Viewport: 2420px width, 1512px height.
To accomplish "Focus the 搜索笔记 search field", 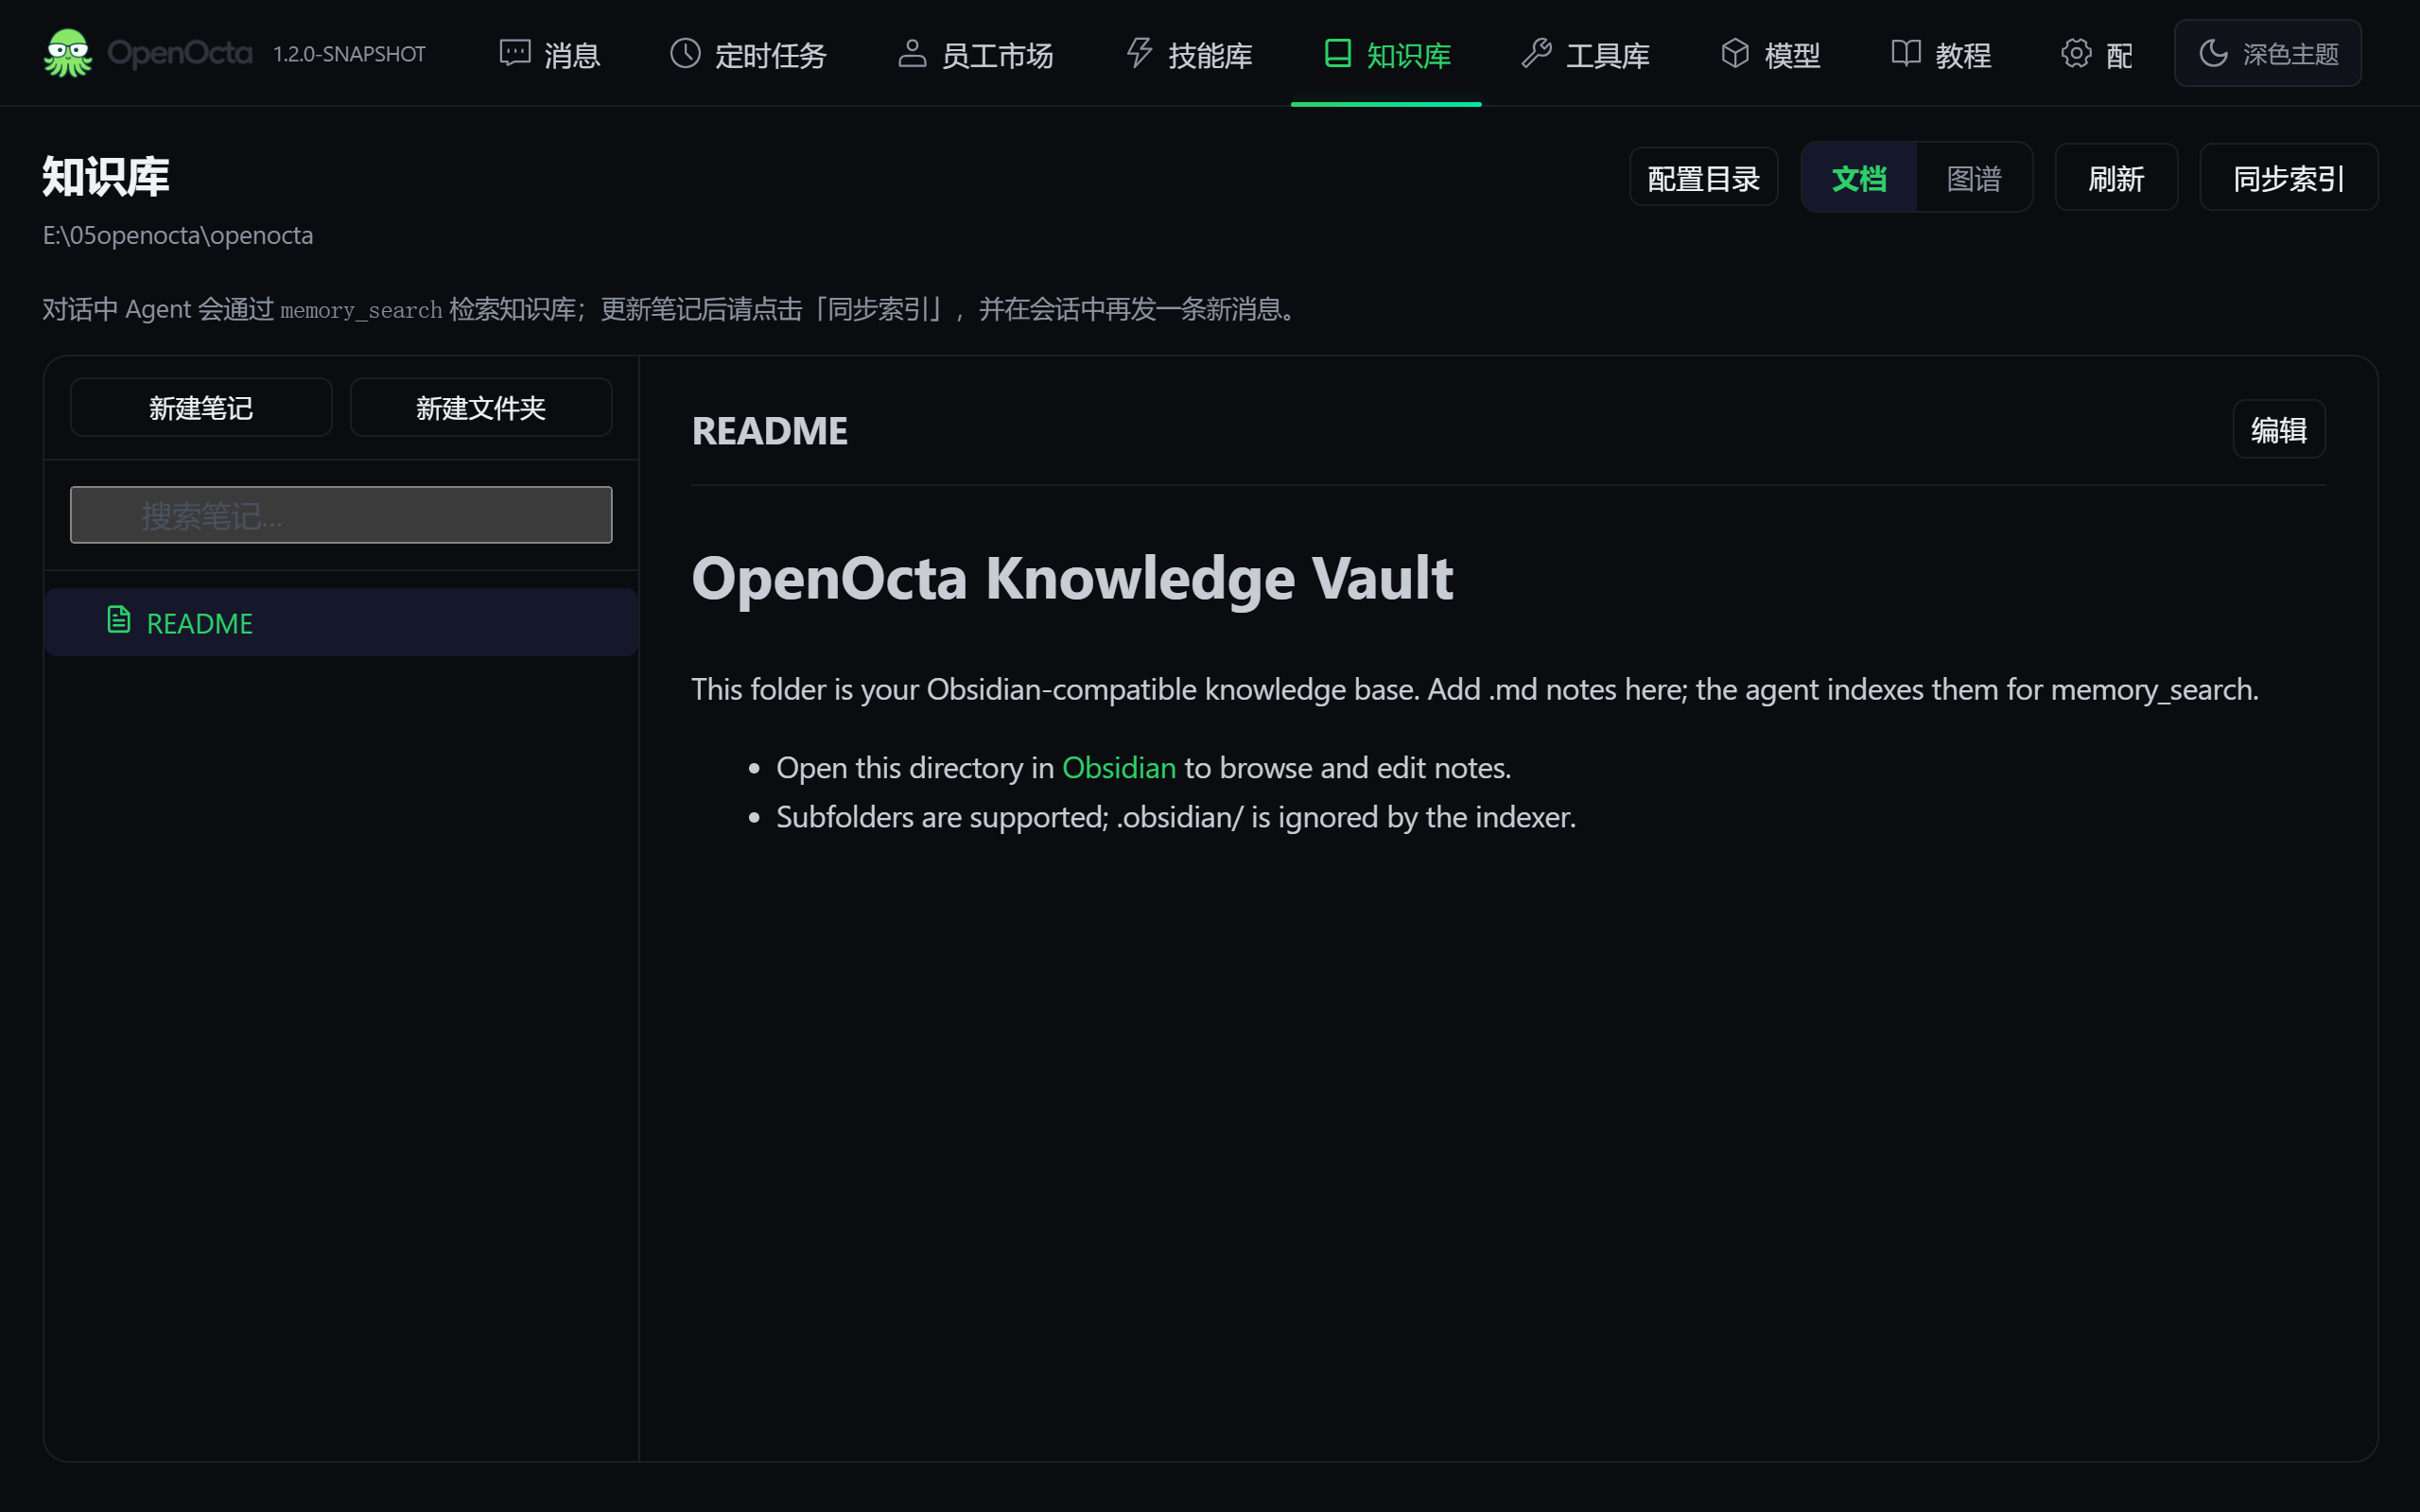I will coord(341,515).
